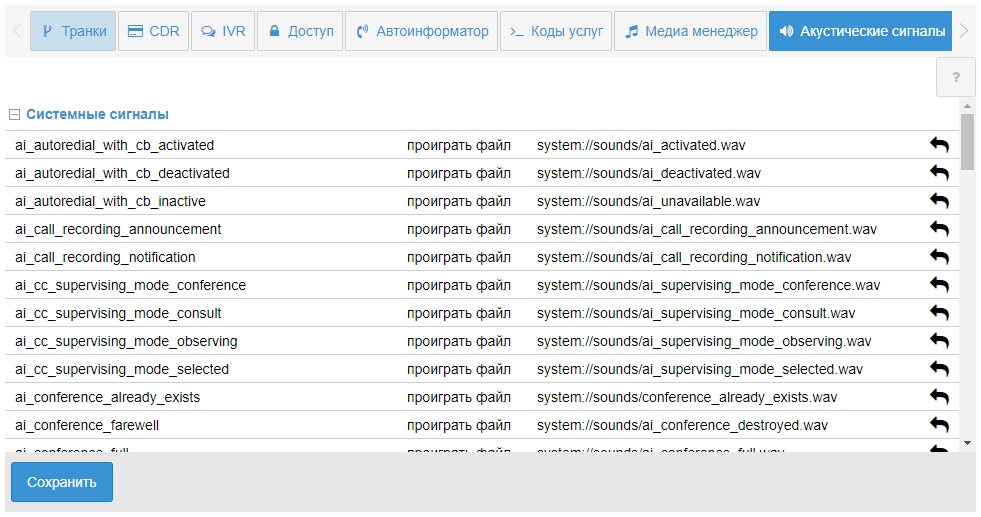Go to the Автоинформатор tab

(x=422, y=31)
